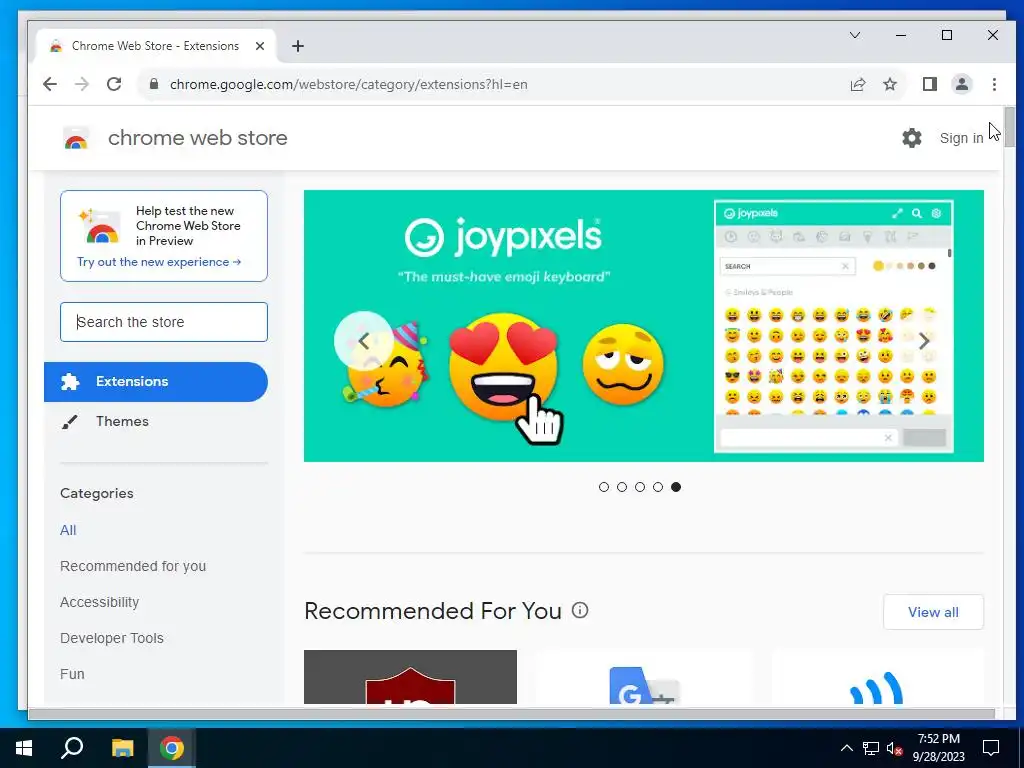Click the Chrome taskbar icon

coord(171,748)
